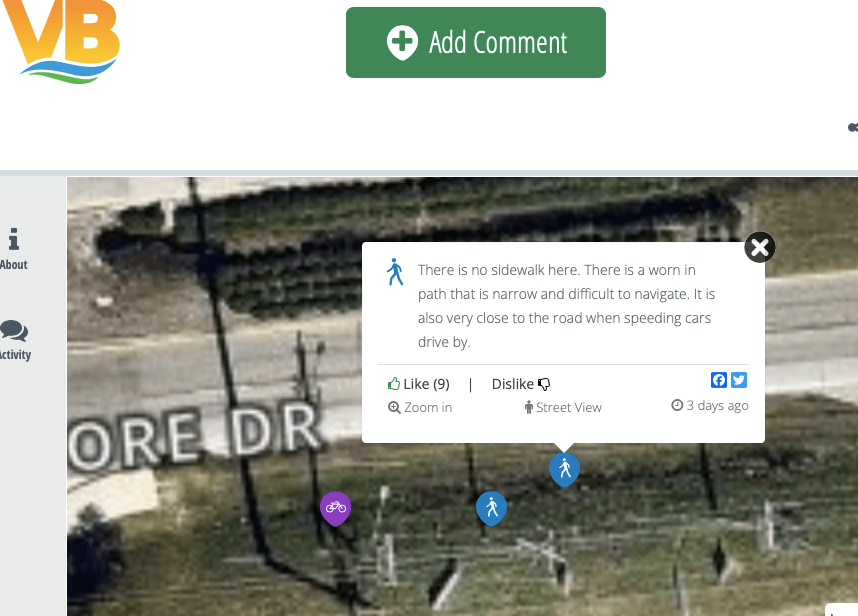Click the info icon above About
The width and height of the screenshot is (858, 616).
14,239
